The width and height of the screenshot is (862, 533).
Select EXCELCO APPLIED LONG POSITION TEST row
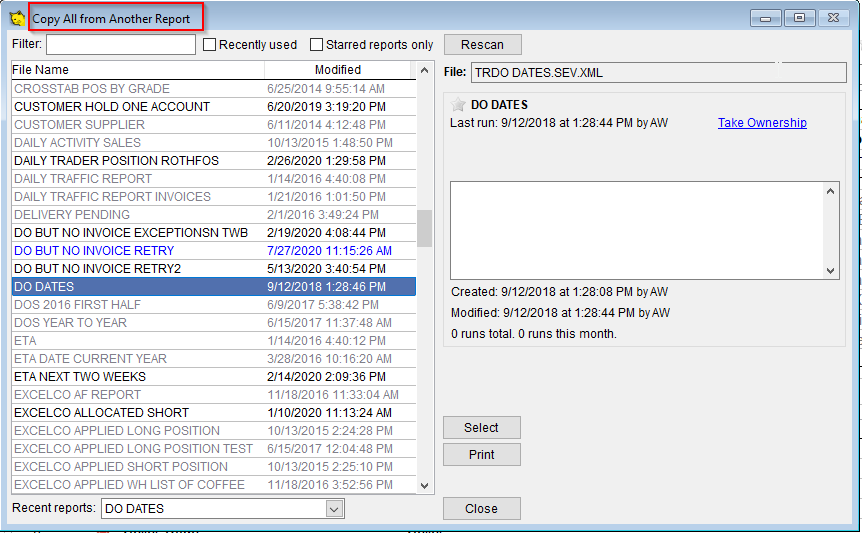[214, 448]
